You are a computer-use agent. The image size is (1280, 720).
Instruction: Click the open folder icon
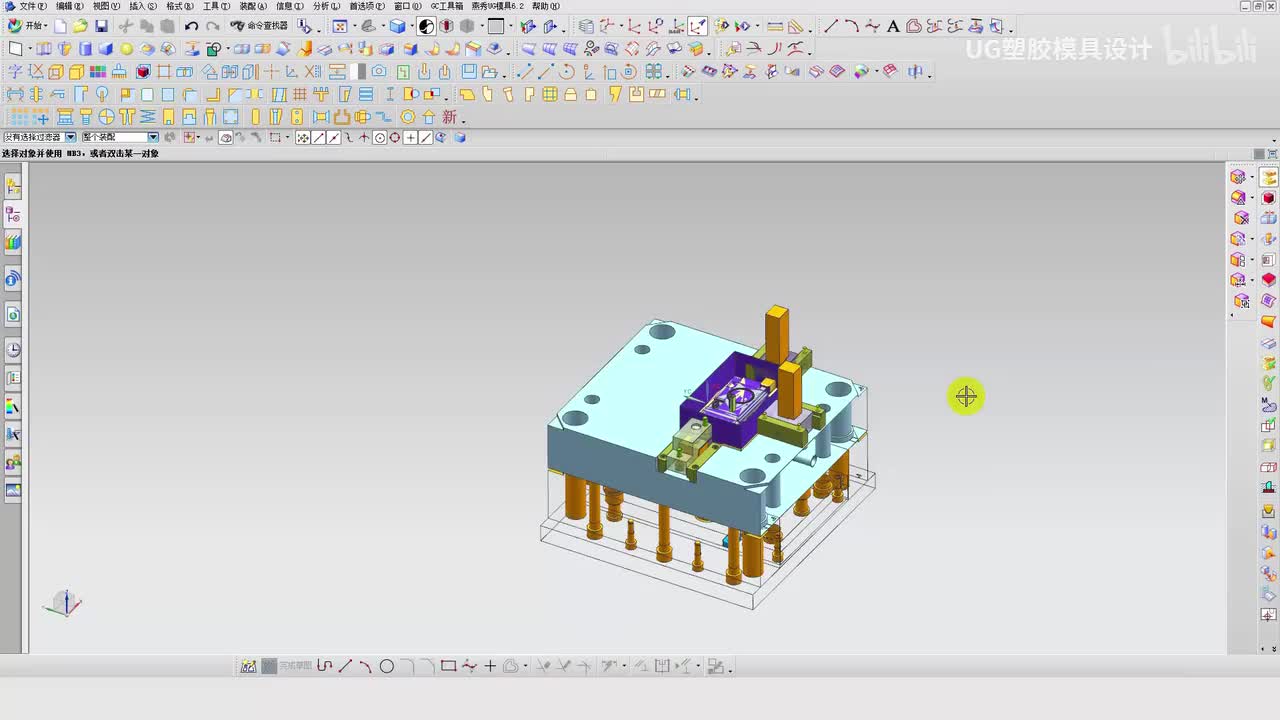pos(80,26)
